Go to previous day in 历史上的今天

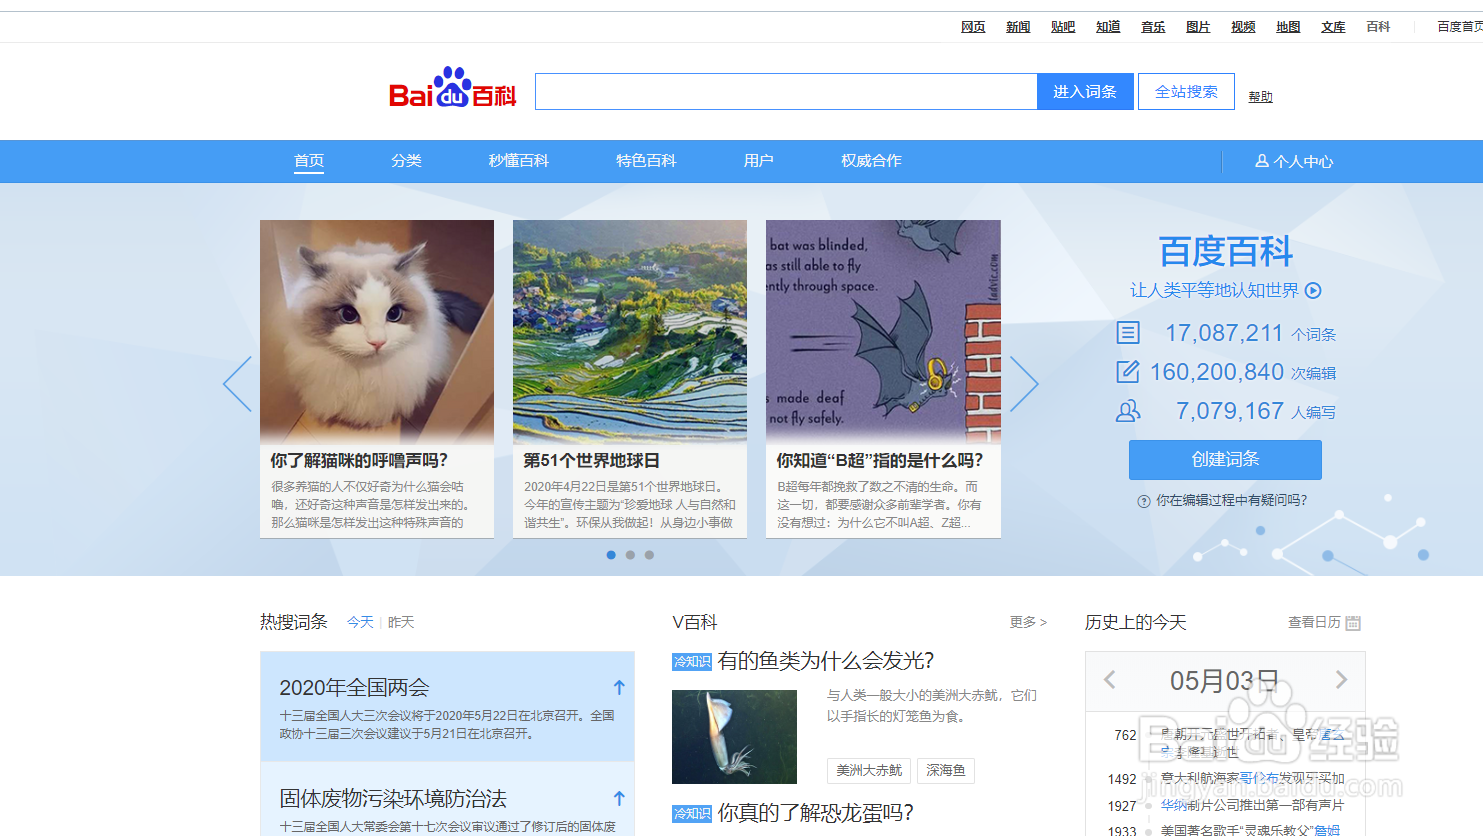(x=1110, y=680)
